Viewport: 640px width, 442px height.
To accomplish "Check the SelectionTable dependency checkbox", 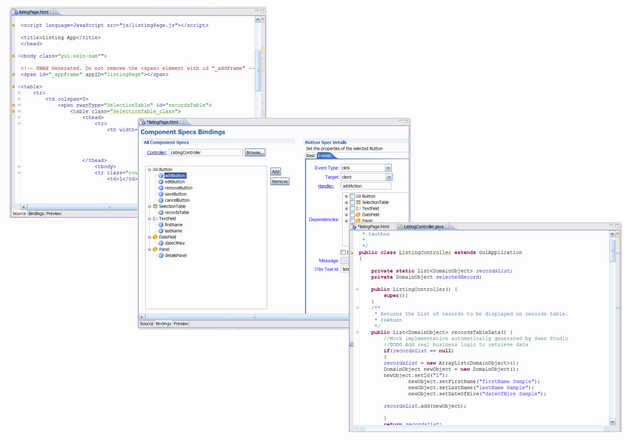I will [352, 202].
